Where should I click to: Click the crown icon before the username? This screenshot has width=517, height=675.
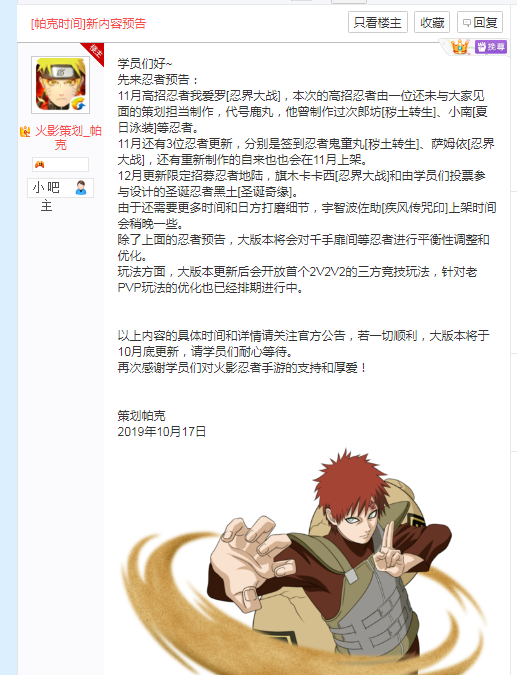coord(25,131)
